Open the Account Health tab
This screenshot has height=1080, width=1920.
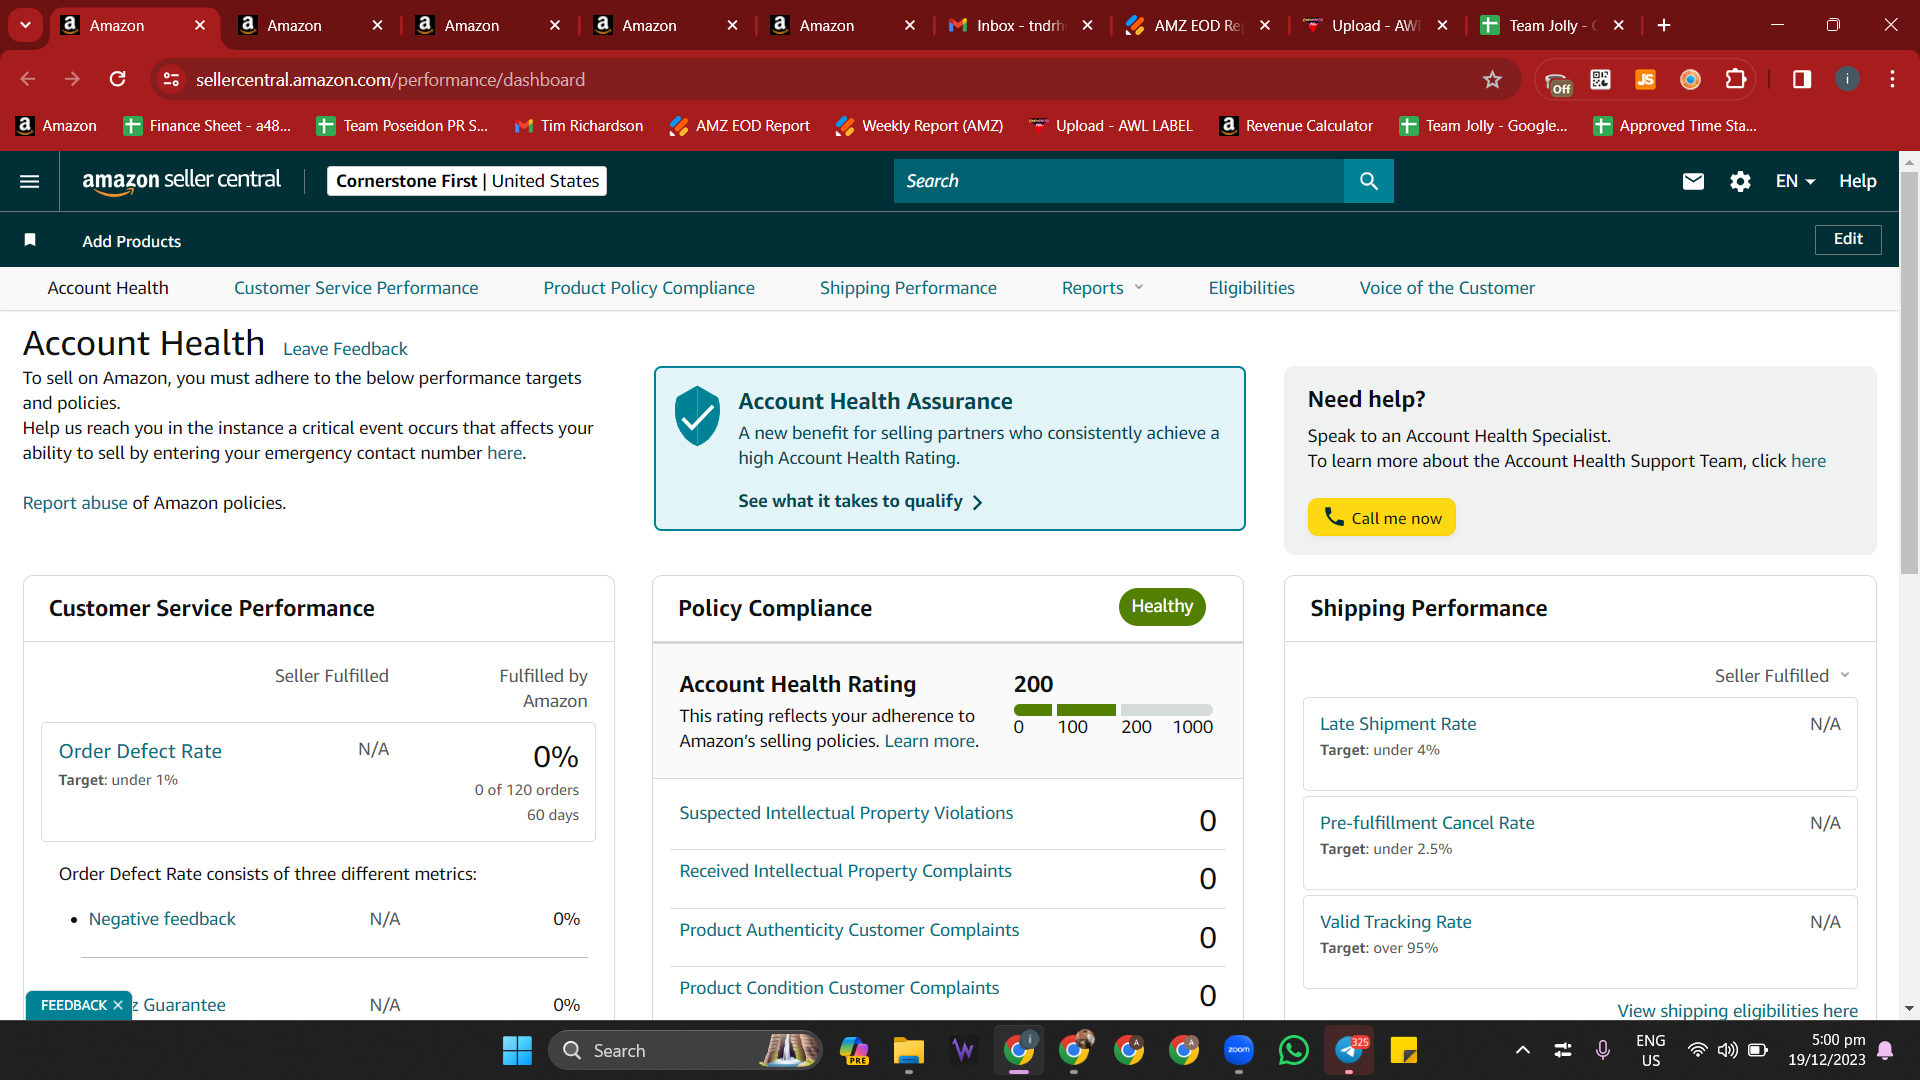[108, 288]
